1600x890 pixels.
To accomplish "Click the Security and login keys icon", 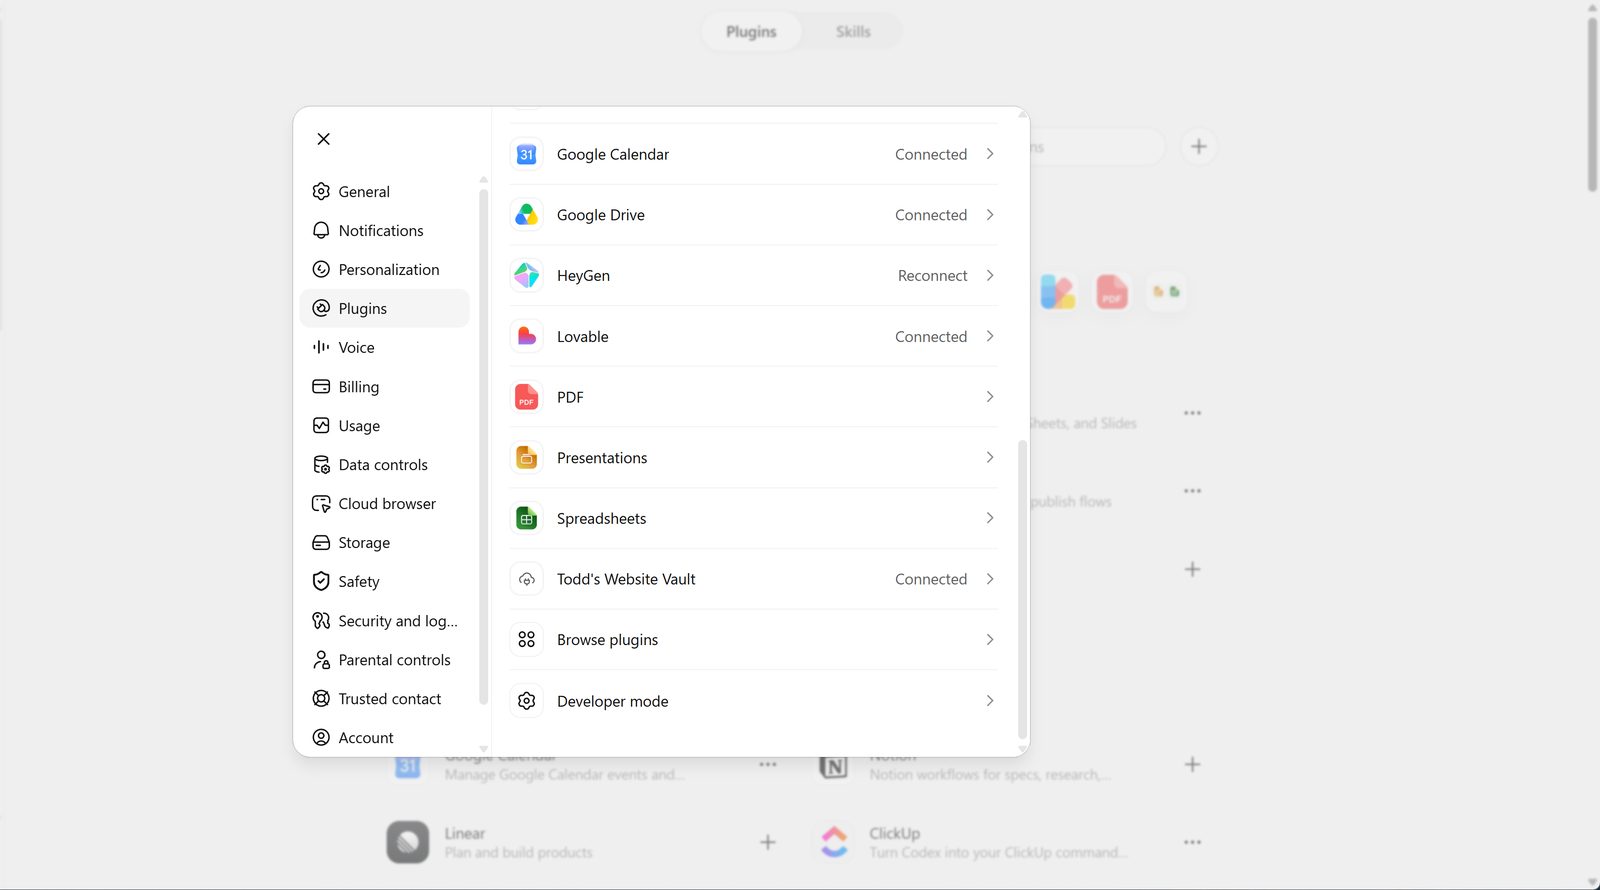I will (x=321, y=620).
